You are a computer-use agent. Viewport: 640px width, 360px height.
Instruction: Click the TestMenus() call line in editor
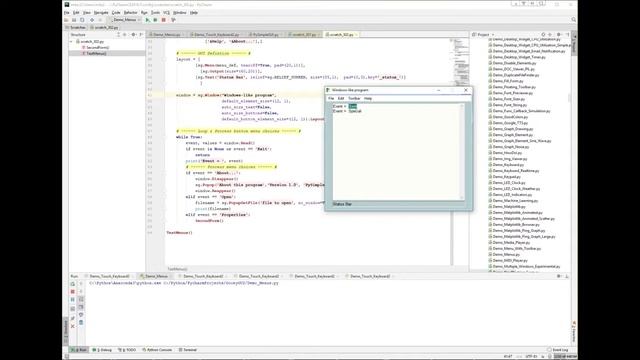click(x=179, y=233)
